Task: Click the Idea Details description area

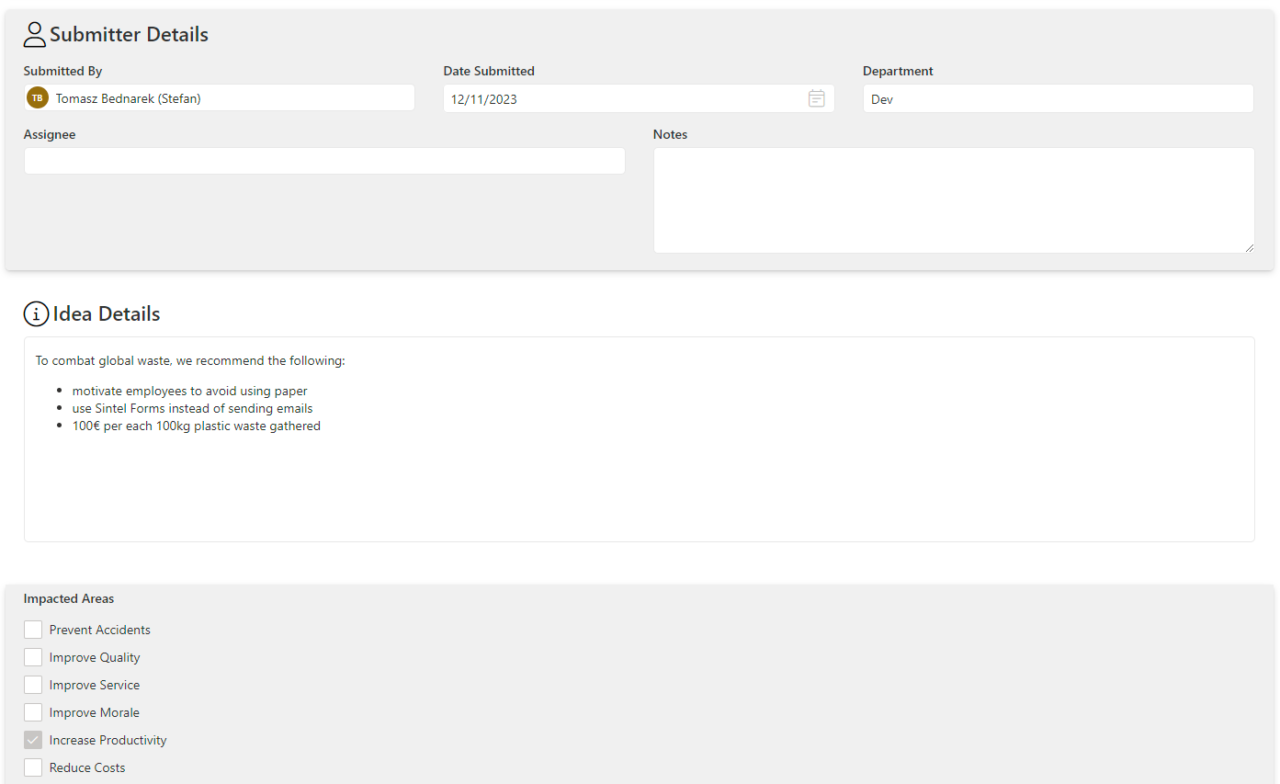Action: [640, 440]
